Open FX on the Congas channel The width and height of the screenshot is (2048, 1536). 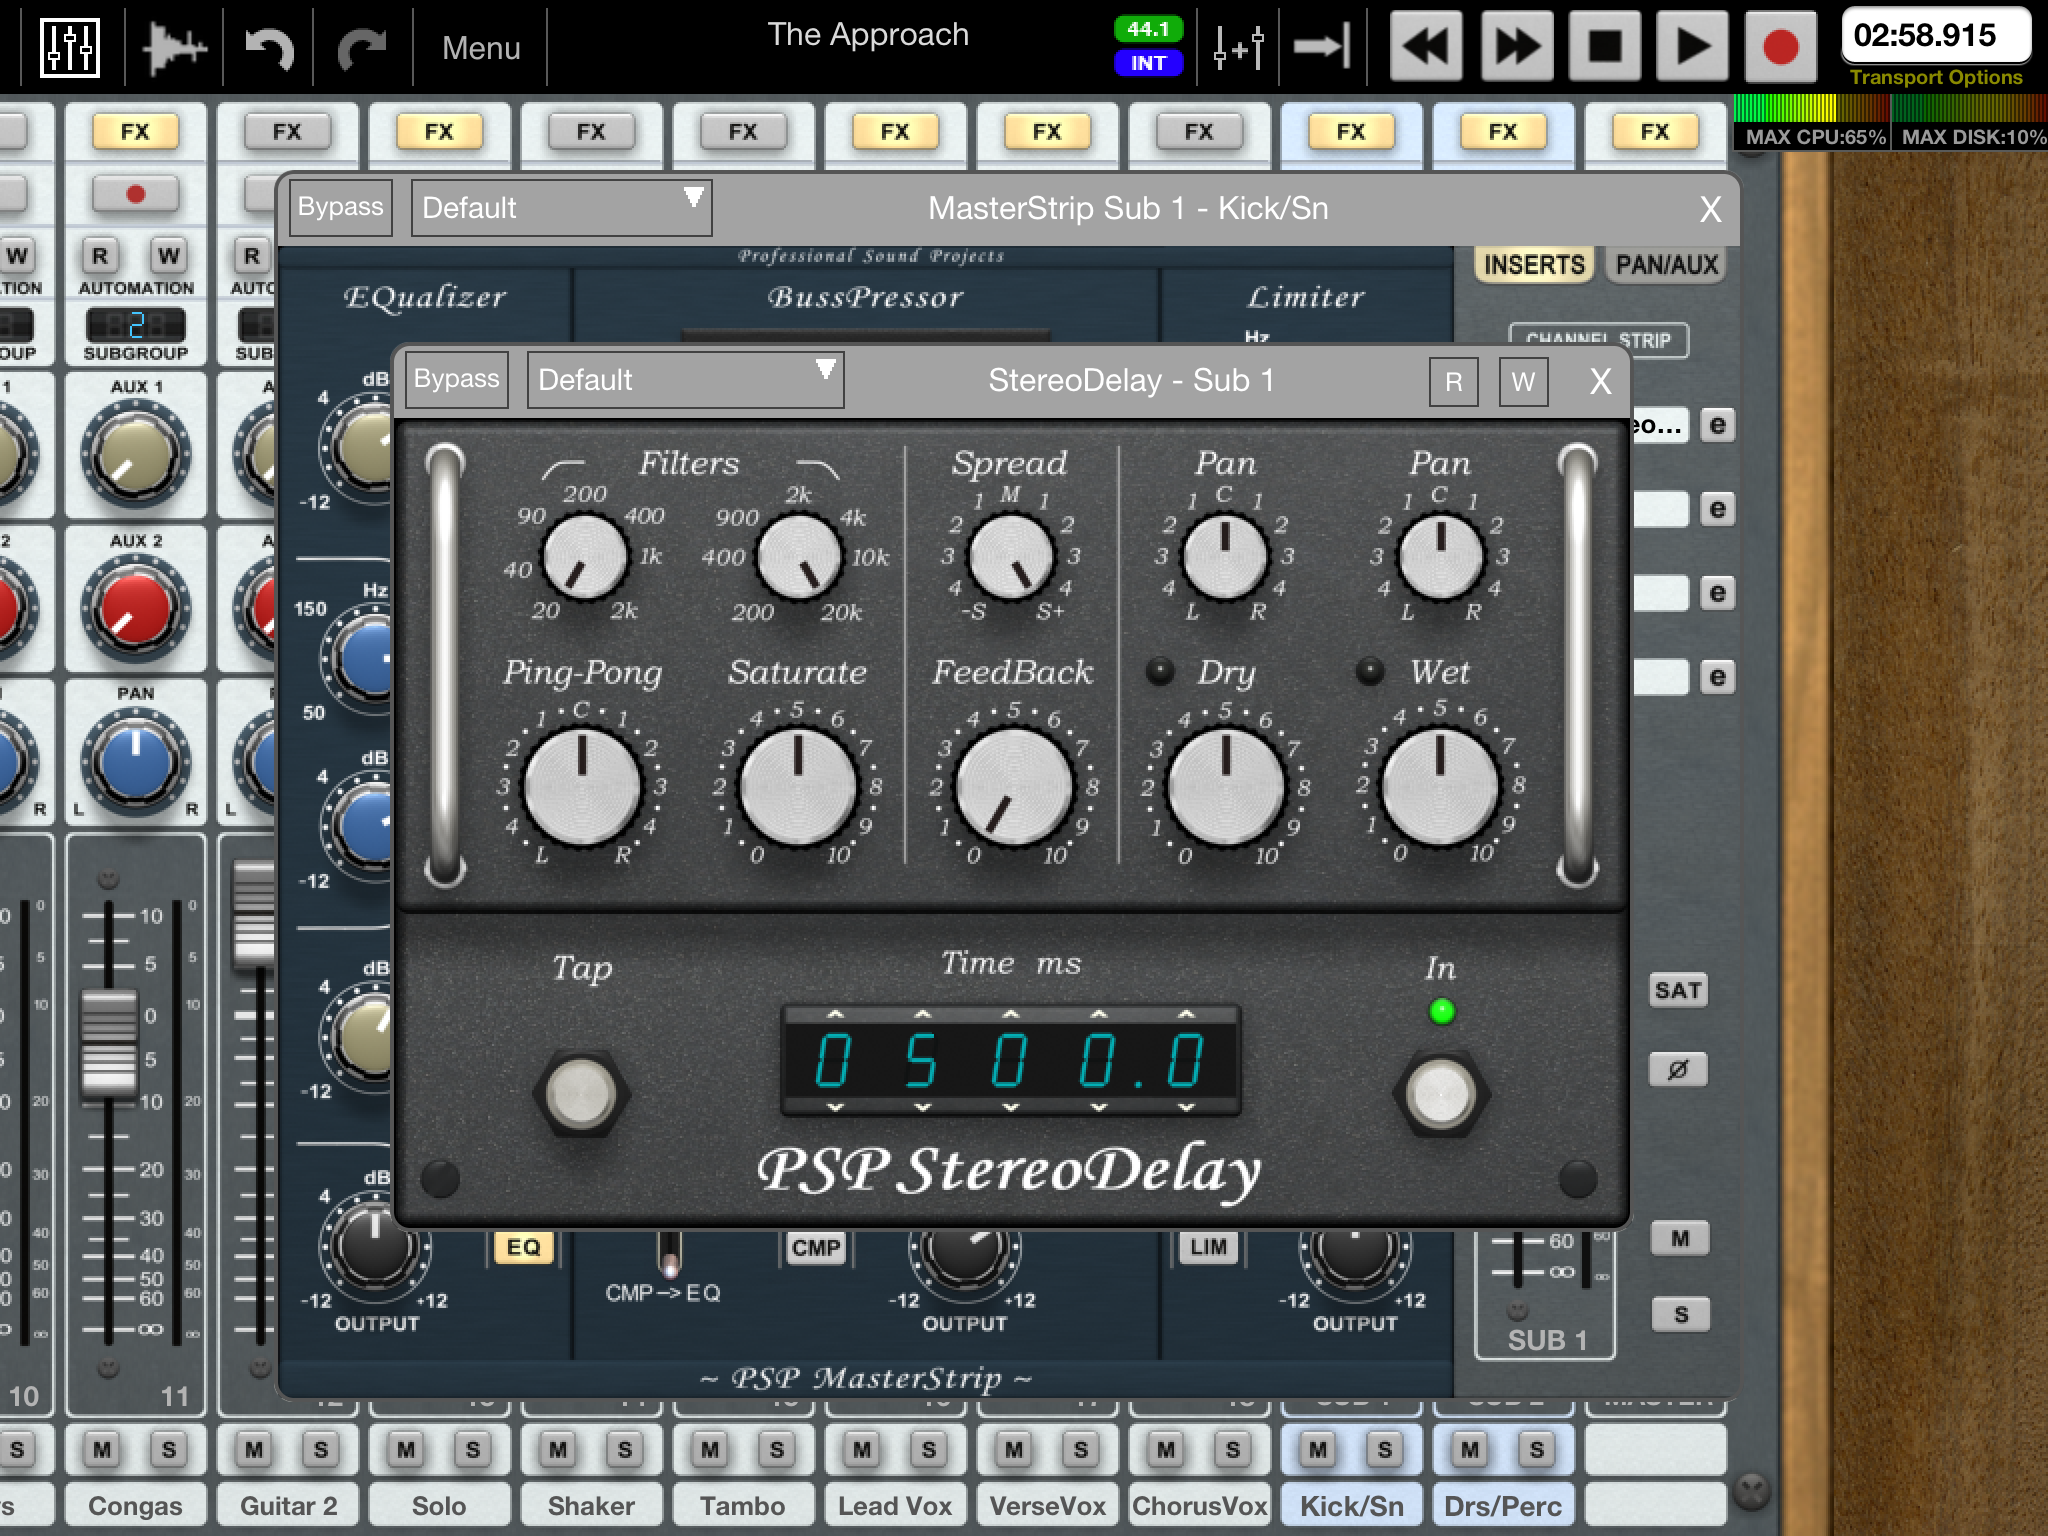[x=135, y=131]
